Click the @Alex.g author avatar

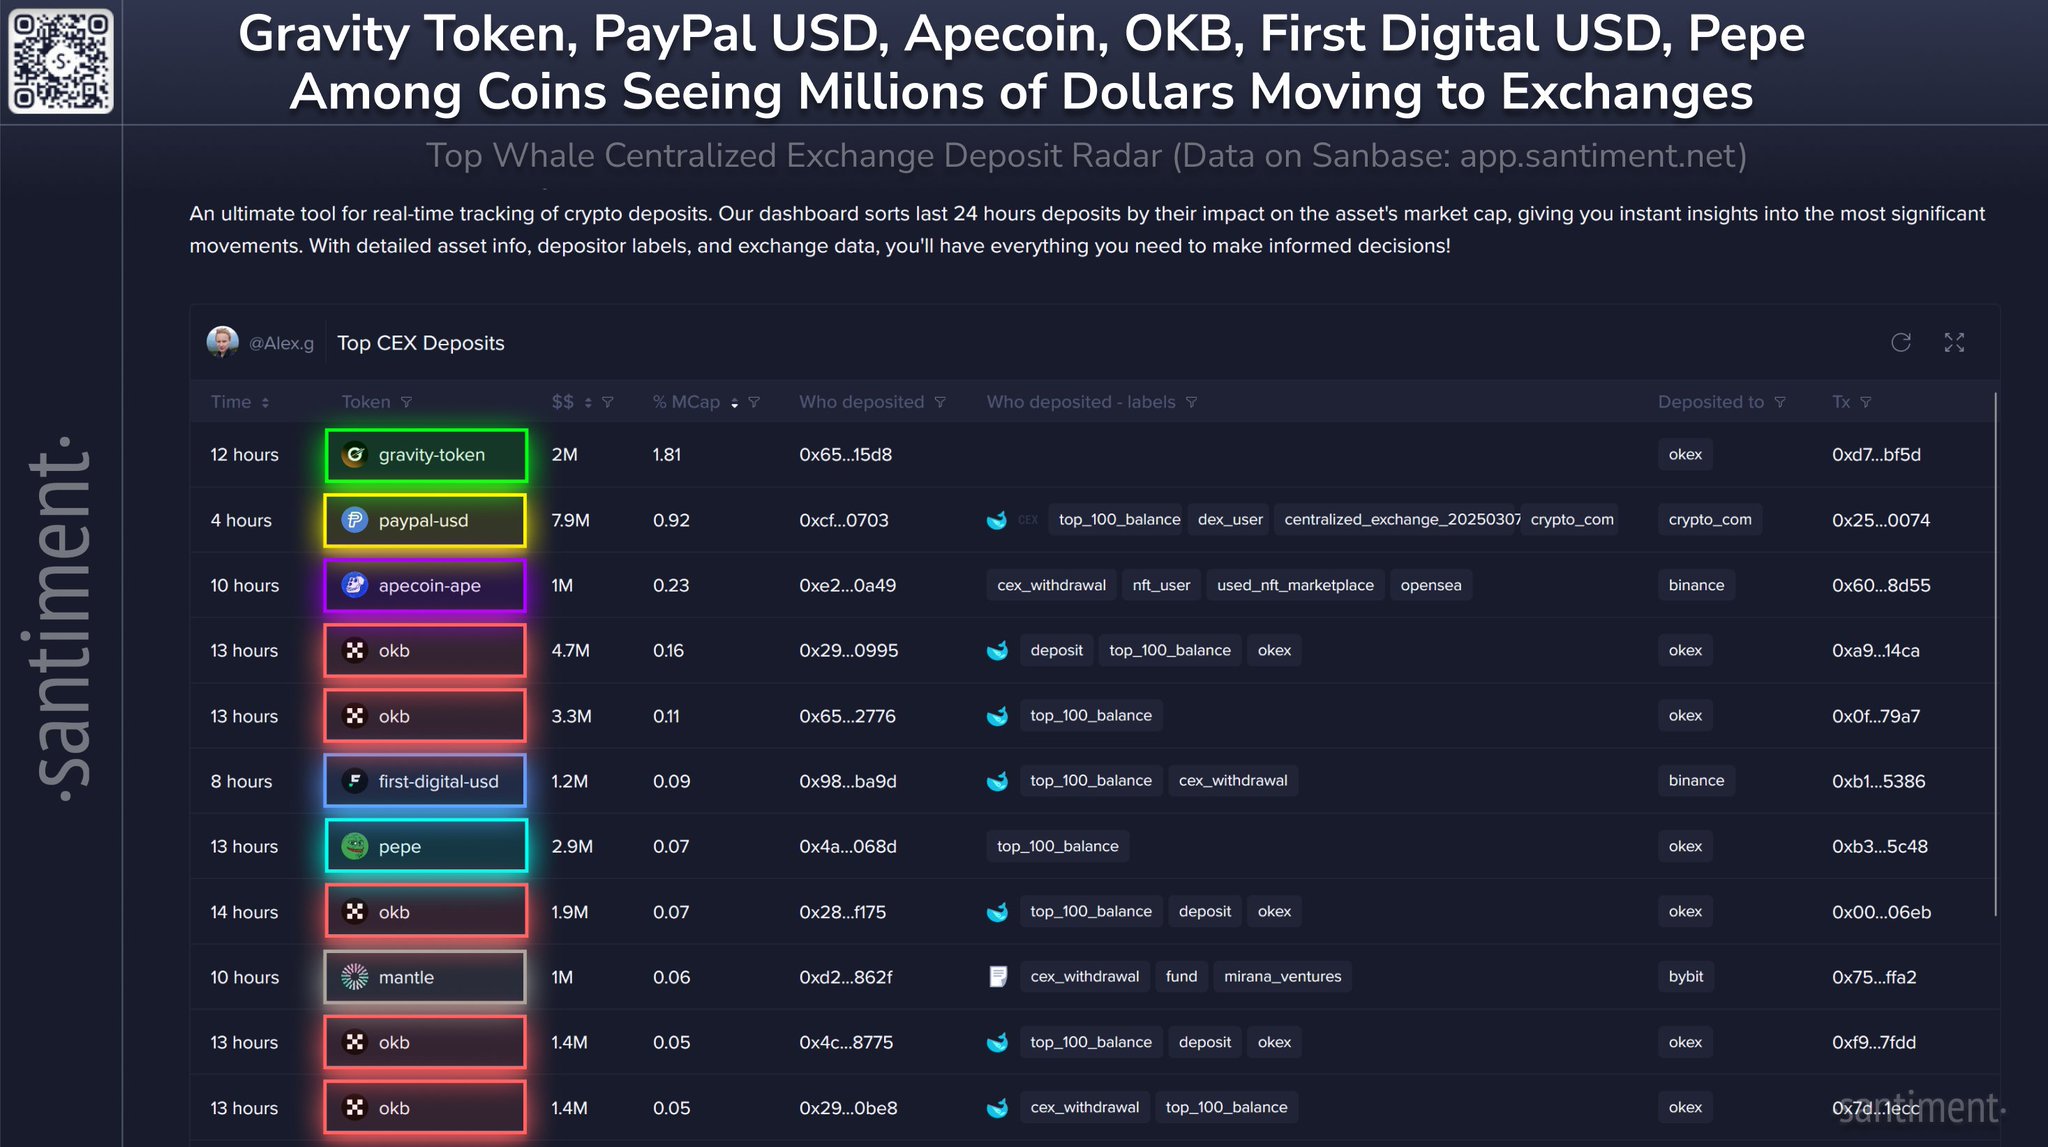222,342
